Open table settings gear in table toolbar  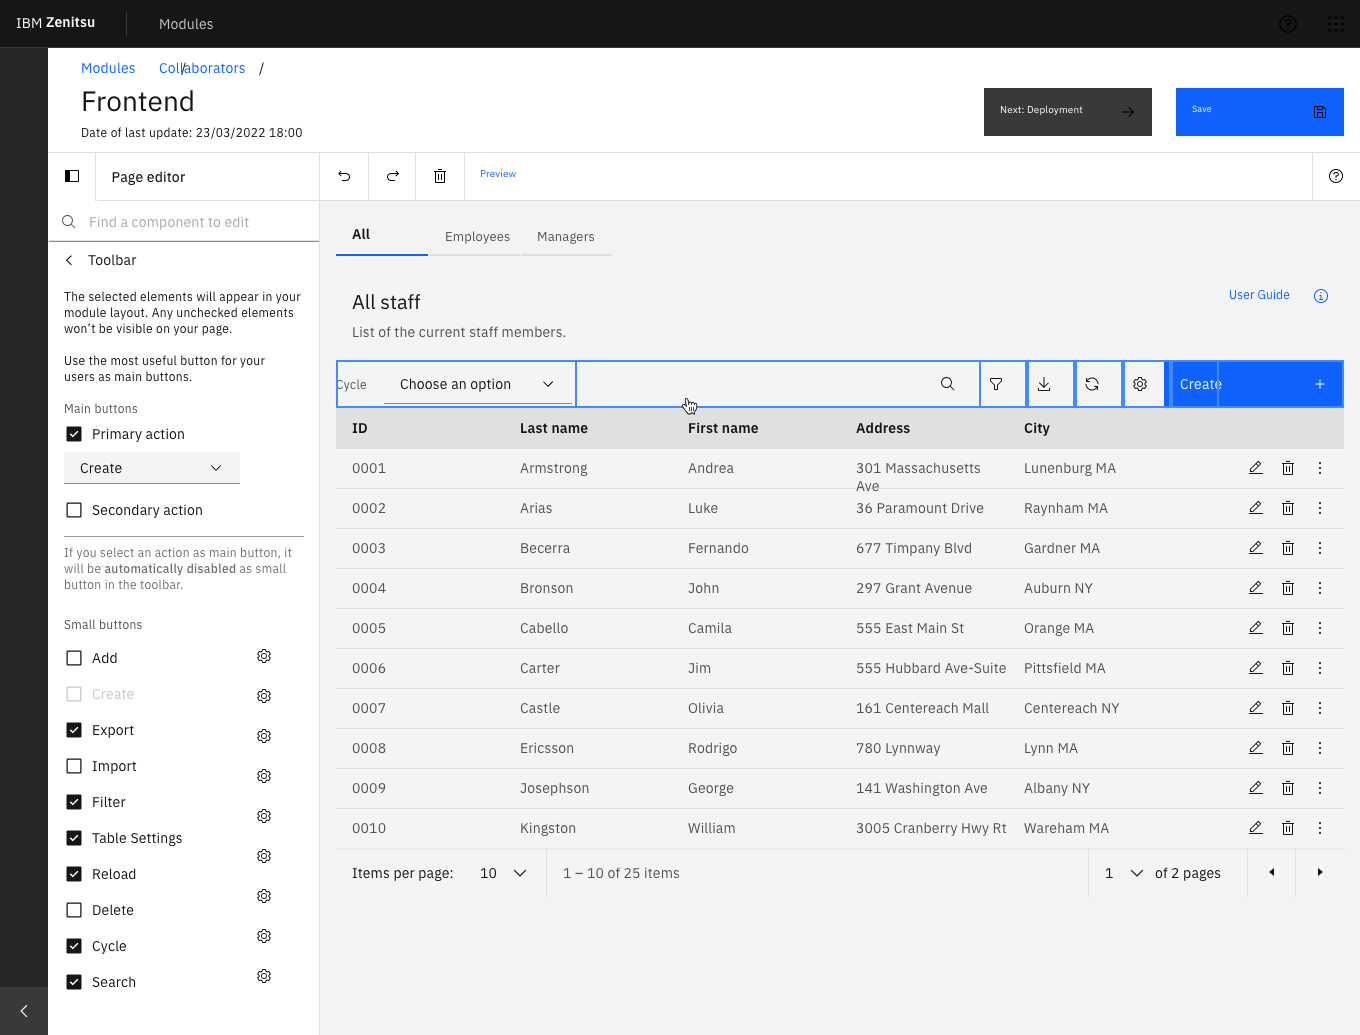tap(1140, 384)
